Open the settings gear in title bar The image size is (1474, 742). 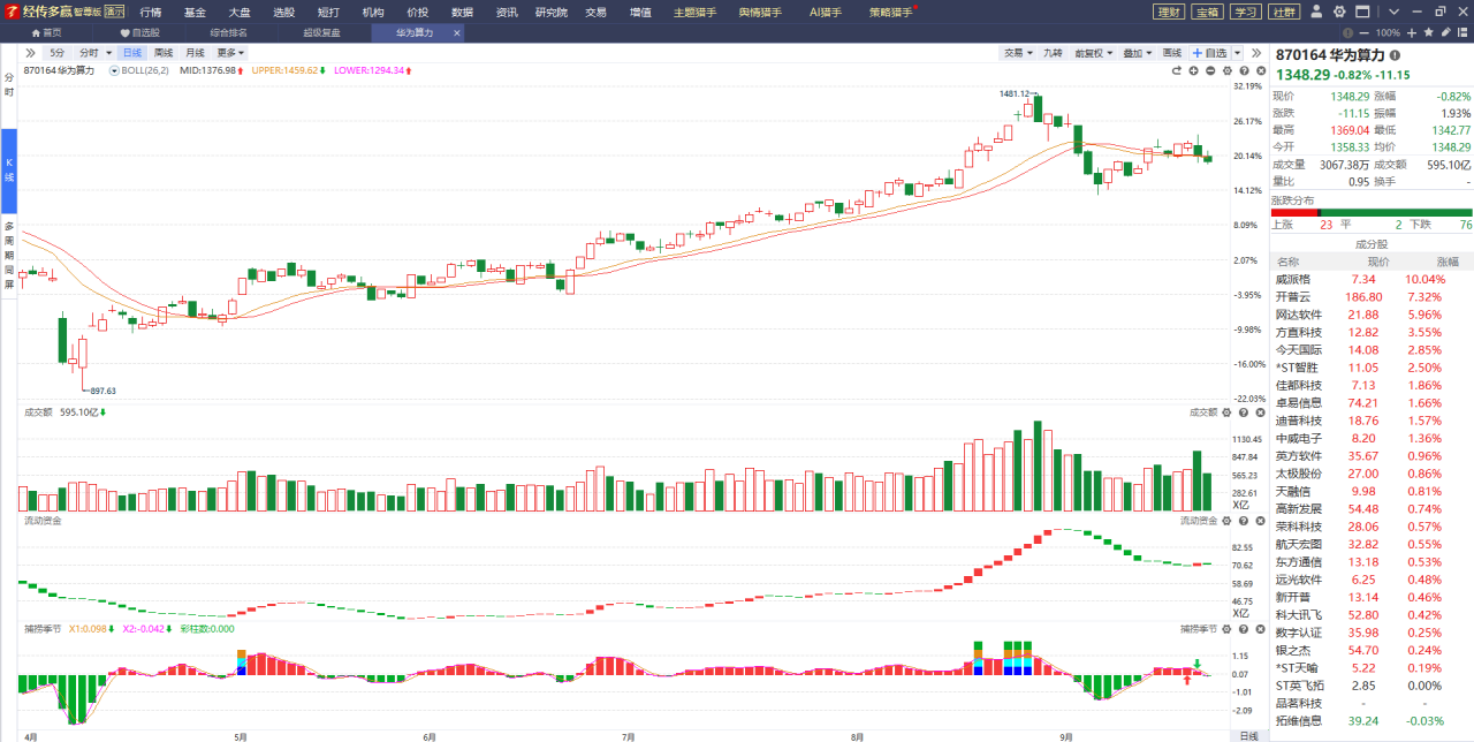coord(1340,11)
